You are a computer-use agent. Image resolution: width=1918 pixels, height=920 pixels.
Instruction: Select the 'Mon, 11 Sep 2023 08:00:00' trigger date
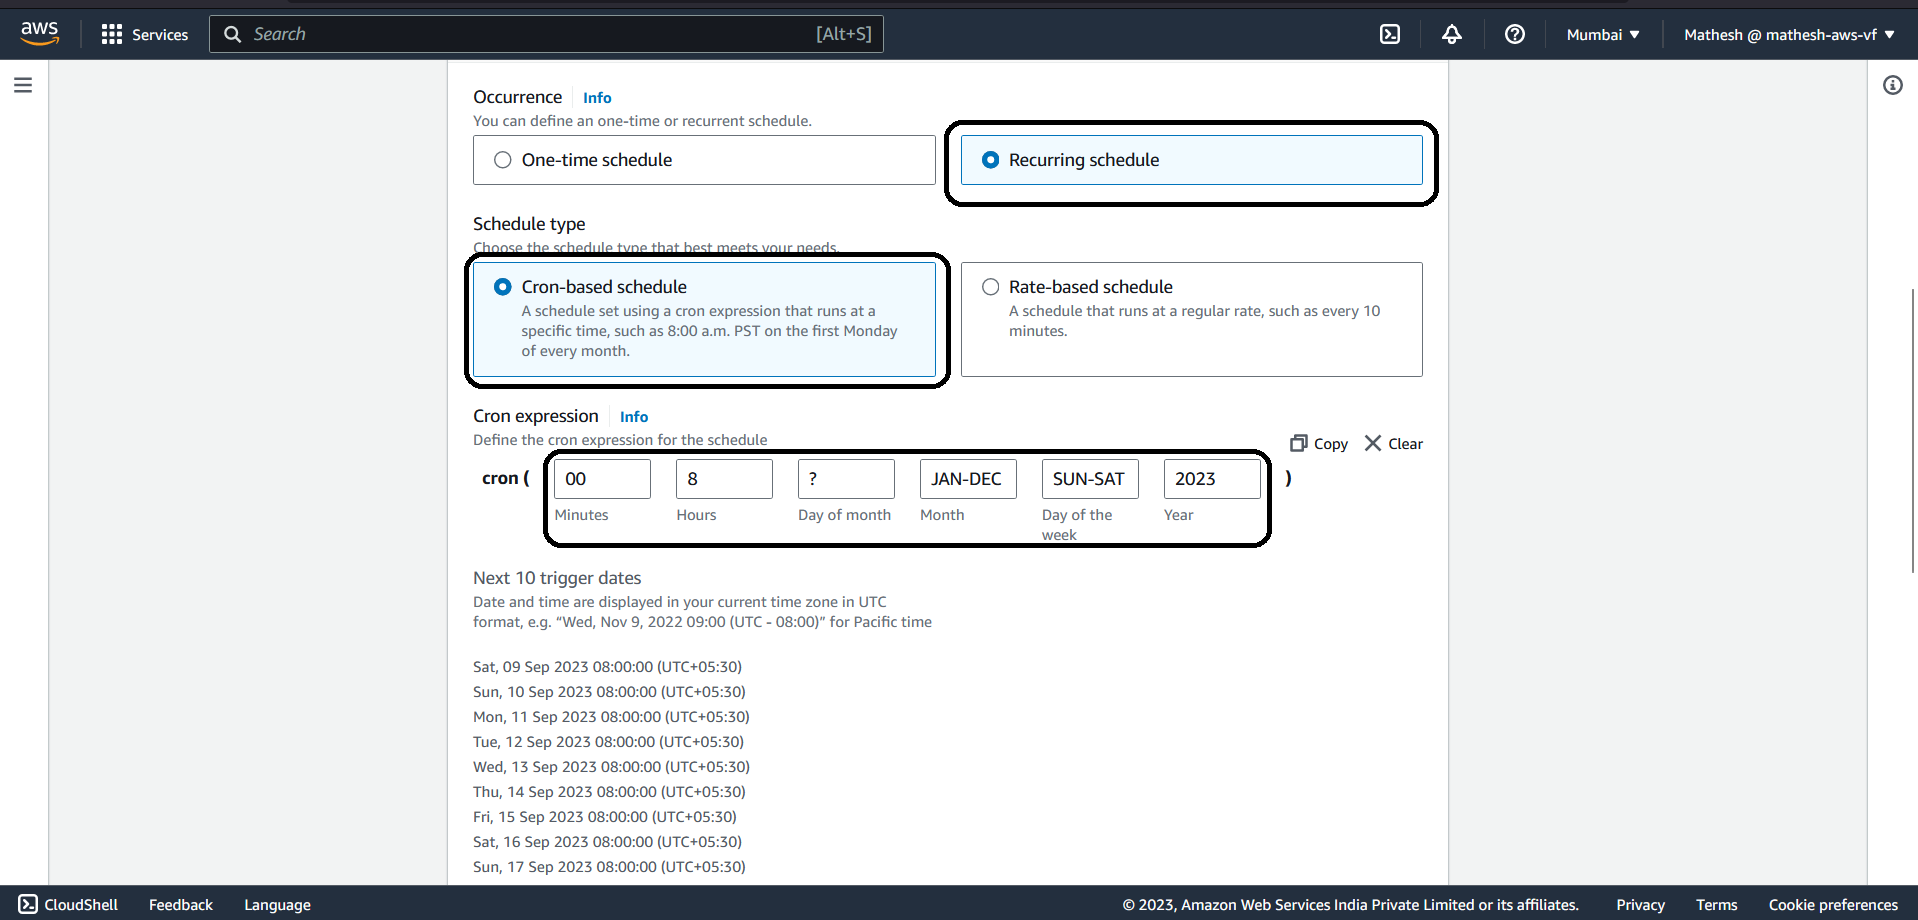tap(611, 716)
